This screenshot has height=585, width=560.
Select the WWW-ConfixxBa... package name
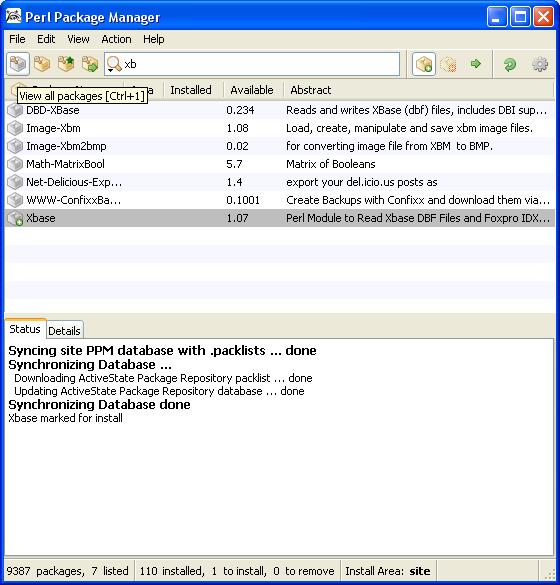click(73, 200)
